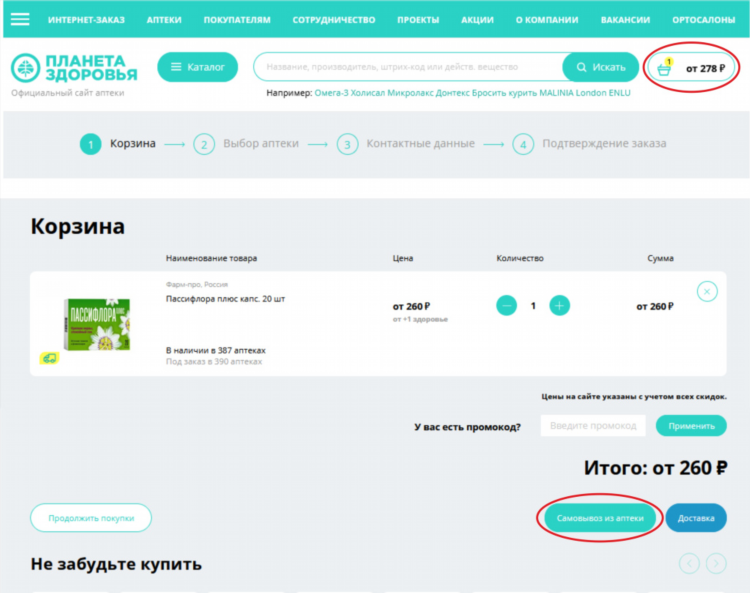750x593 pixels.
Task: Search example Холисал
Action: 368,93
